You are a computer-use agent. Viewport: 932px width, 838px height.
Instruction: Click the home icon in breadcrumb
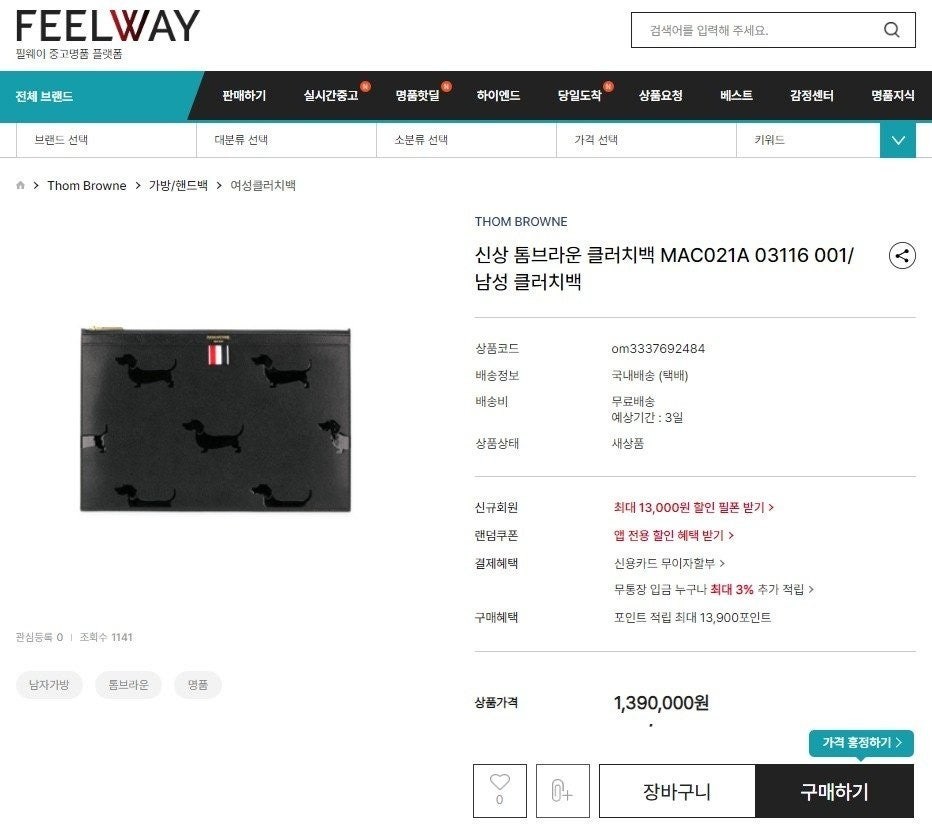(x=21, y=185)
